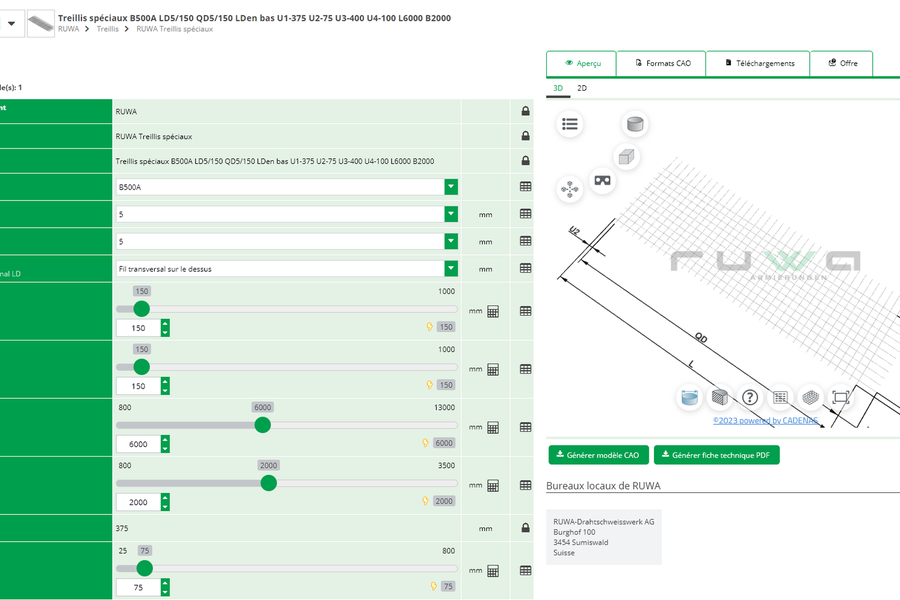Screen dimensions: 900x600
Task: Open the B500A dropdown
Action: 451,187
